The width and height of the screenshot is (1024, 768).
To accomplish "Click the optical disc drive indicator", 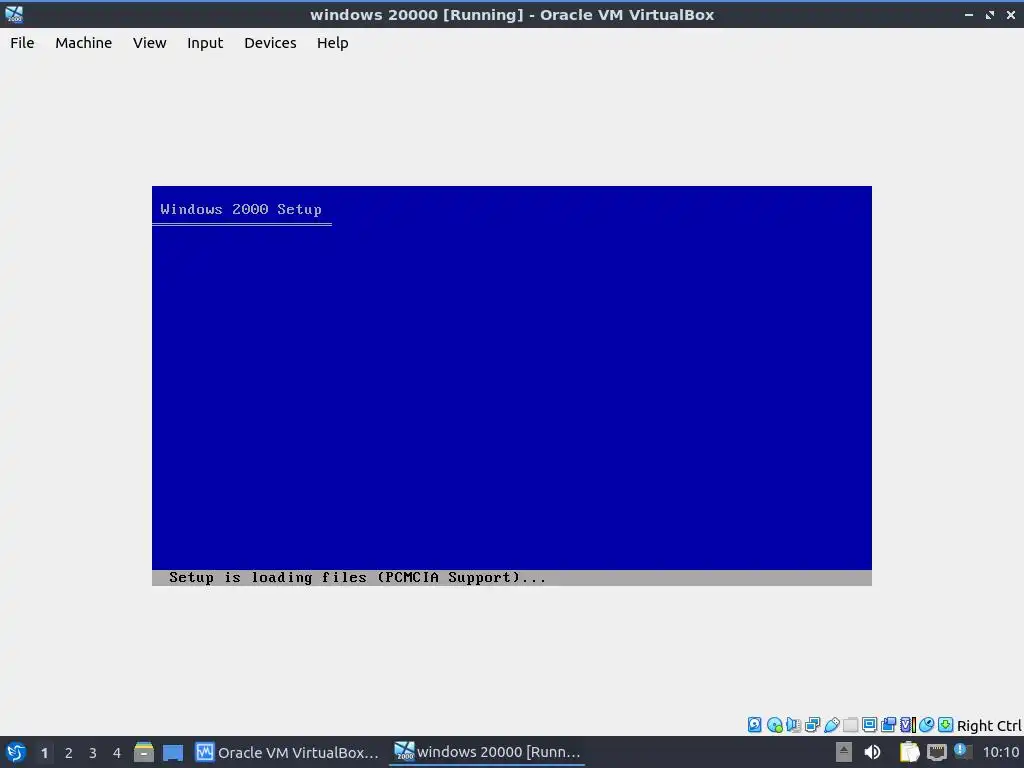I will point(775,725).
